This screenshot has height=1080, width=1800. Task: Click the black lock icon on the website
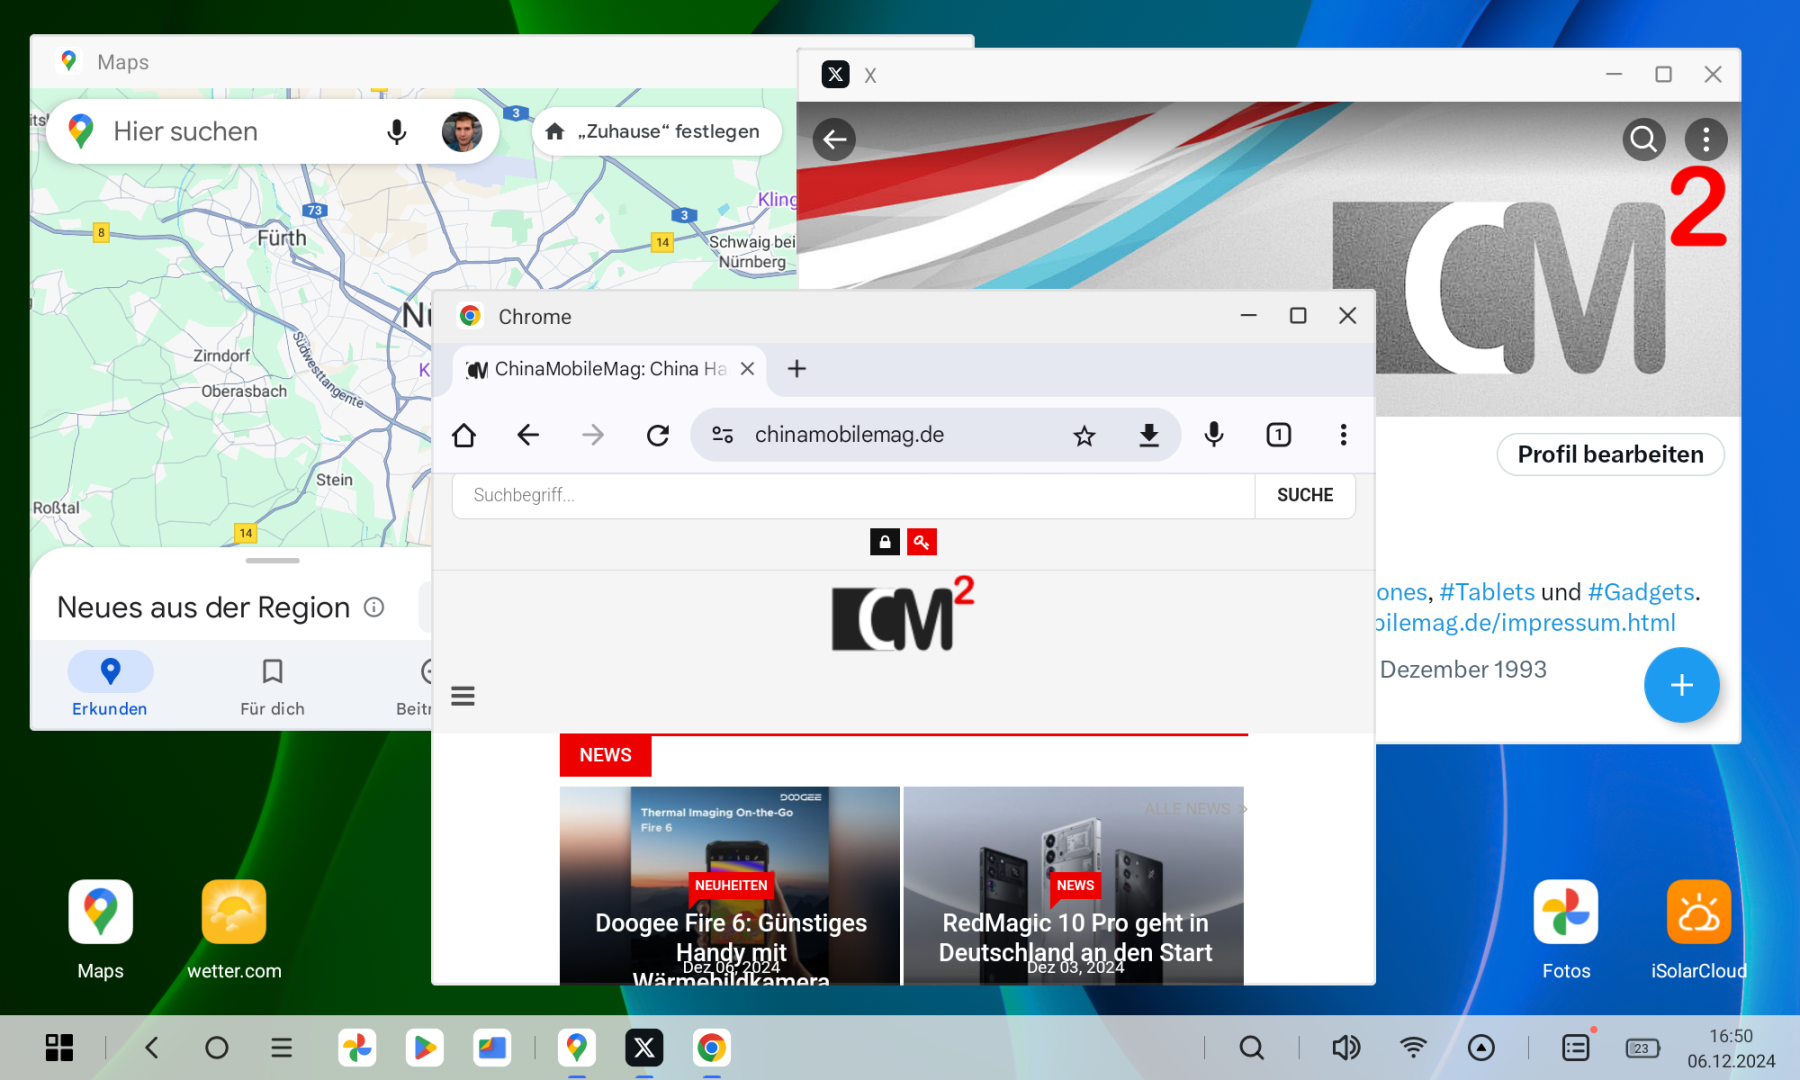click(x=884, y=542)
